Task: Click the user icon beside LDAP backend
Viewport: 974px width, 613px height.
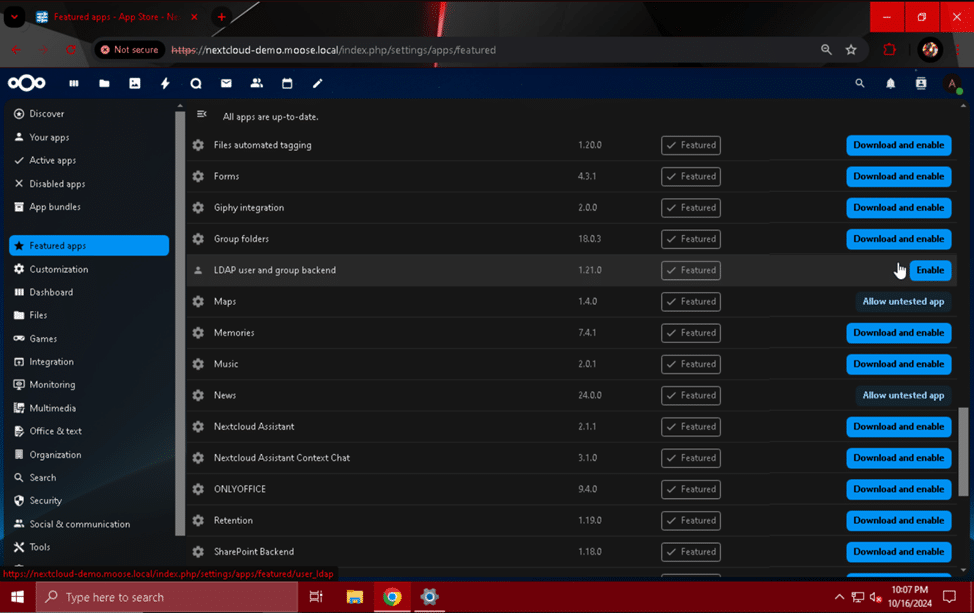Action: pyautogui.click(x=198, y=270)
